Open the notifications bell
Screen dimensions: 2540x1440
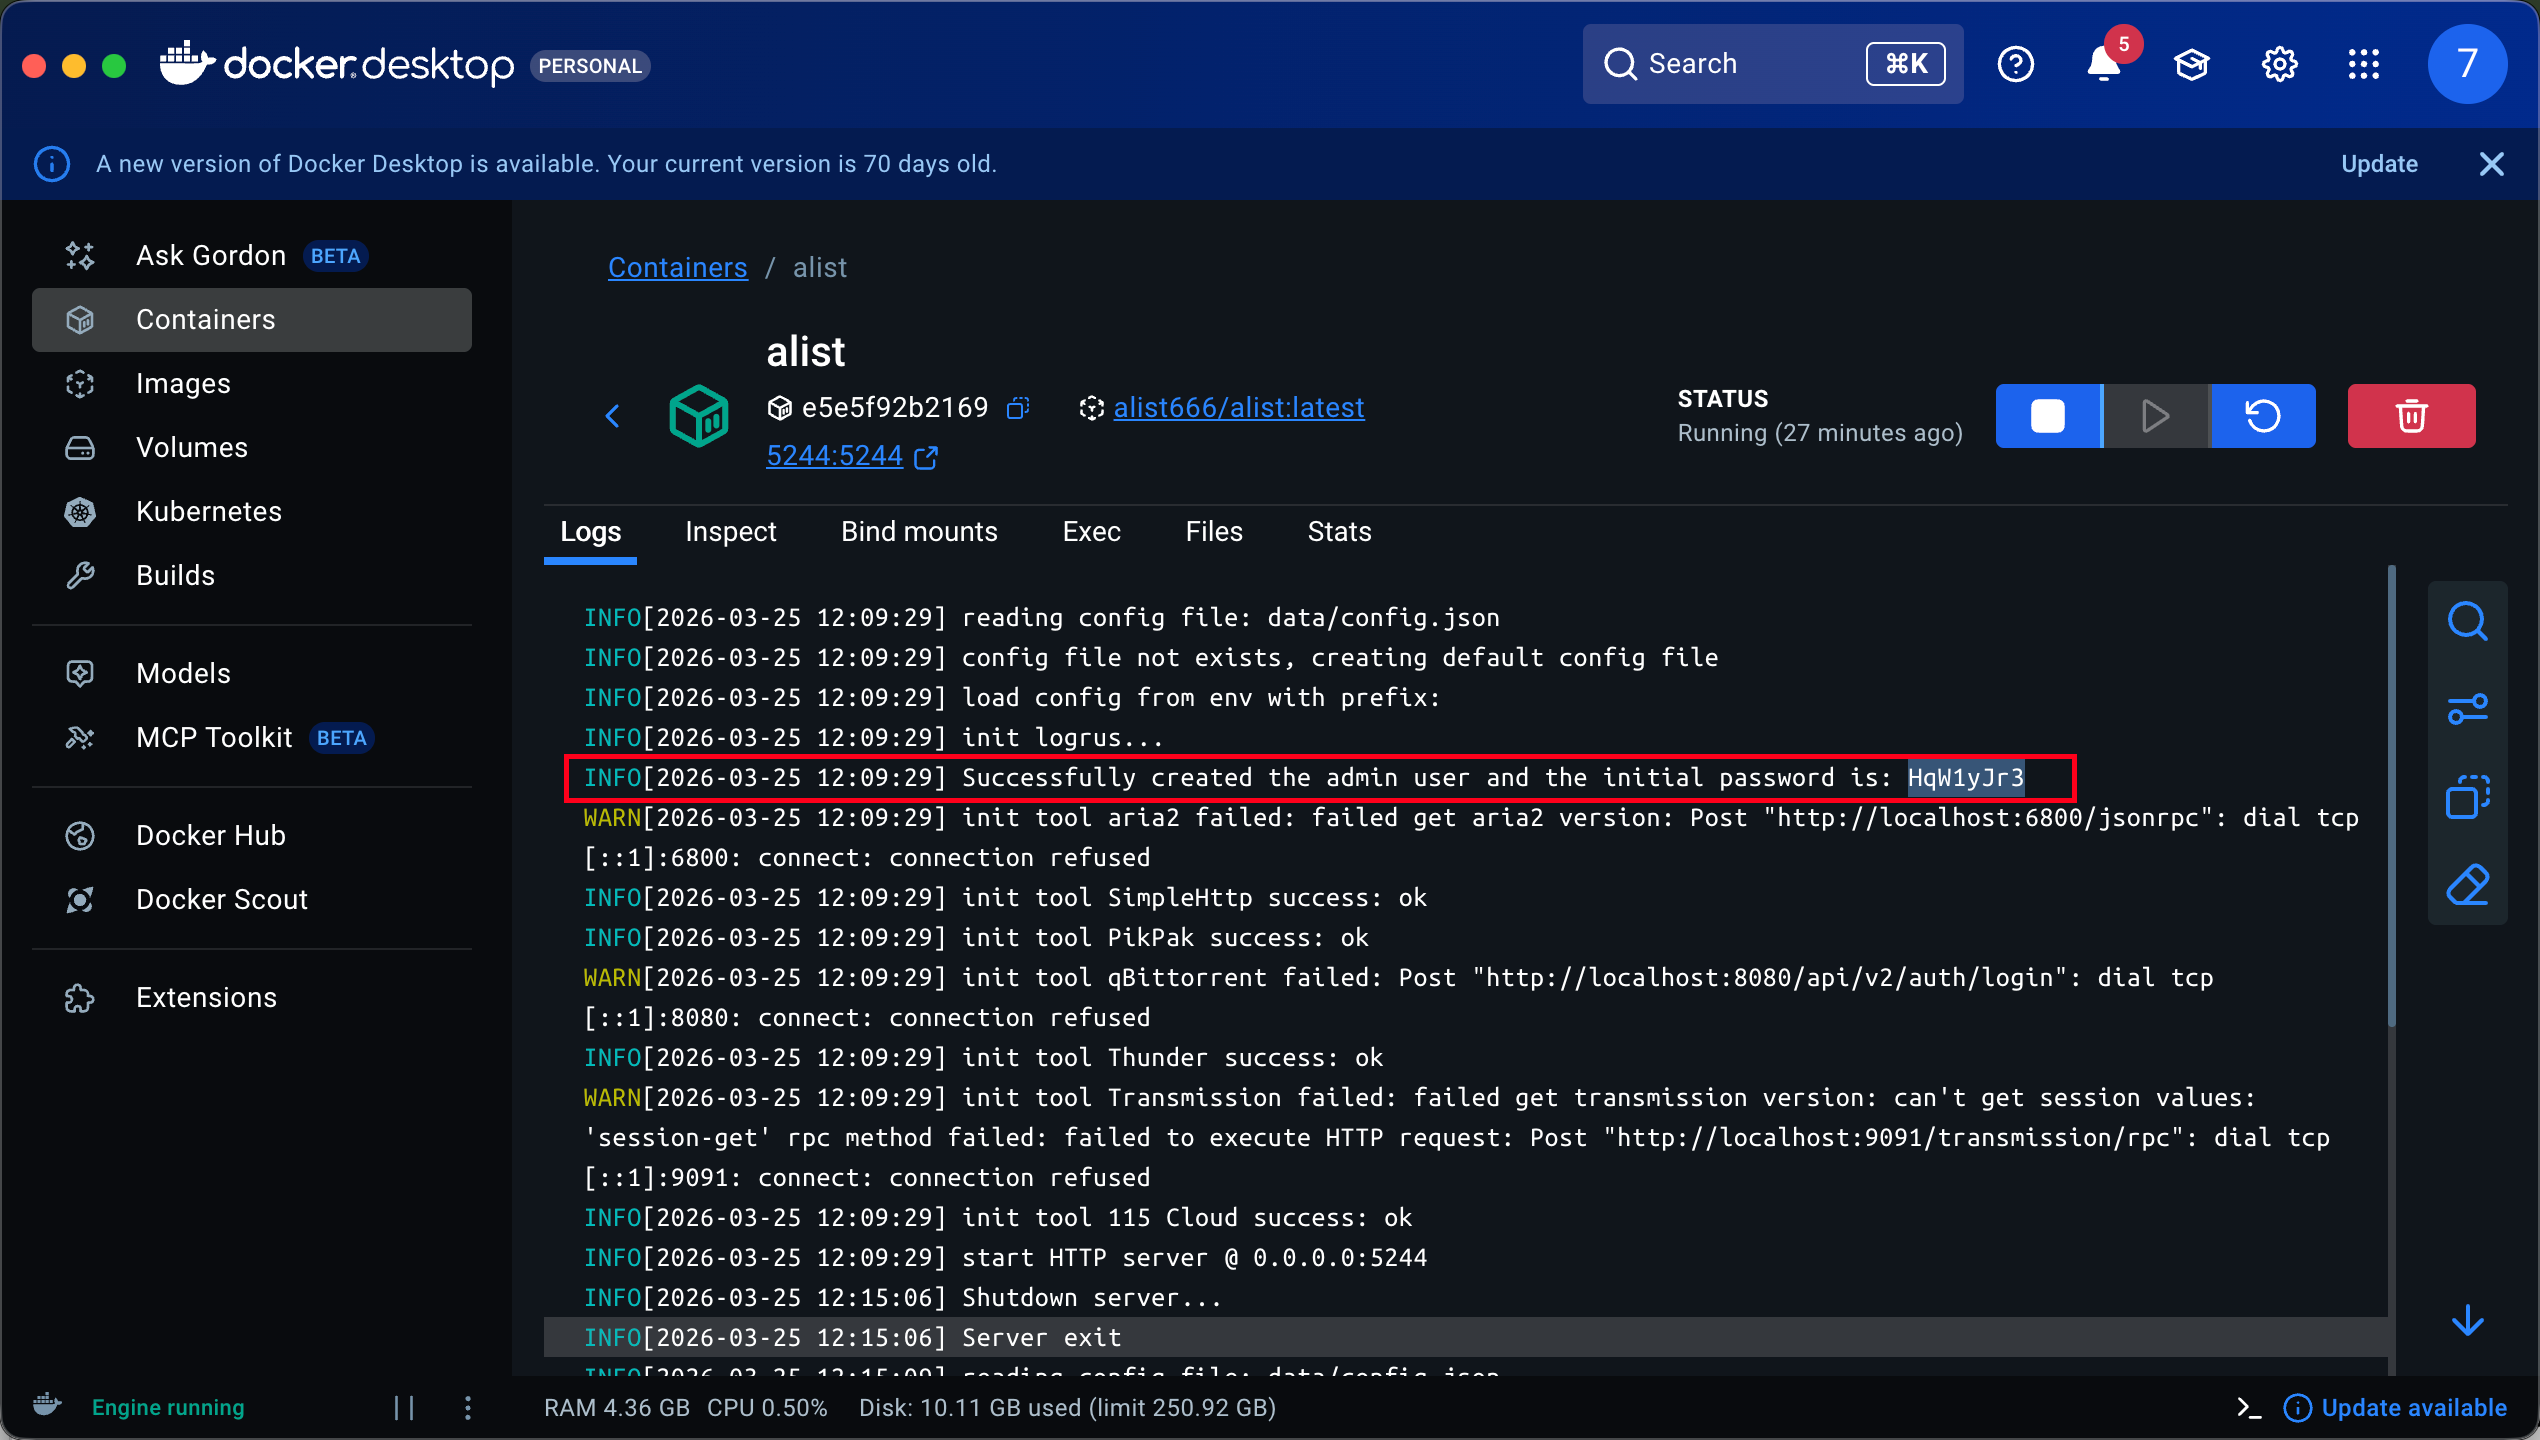click(x=2103, y=65)
